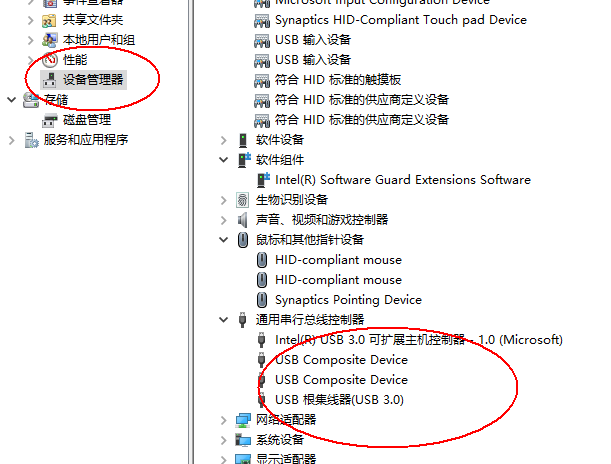Expand the 系统设备 category
The height and width of the screenshot is (464, 611).
coord(223,440)
